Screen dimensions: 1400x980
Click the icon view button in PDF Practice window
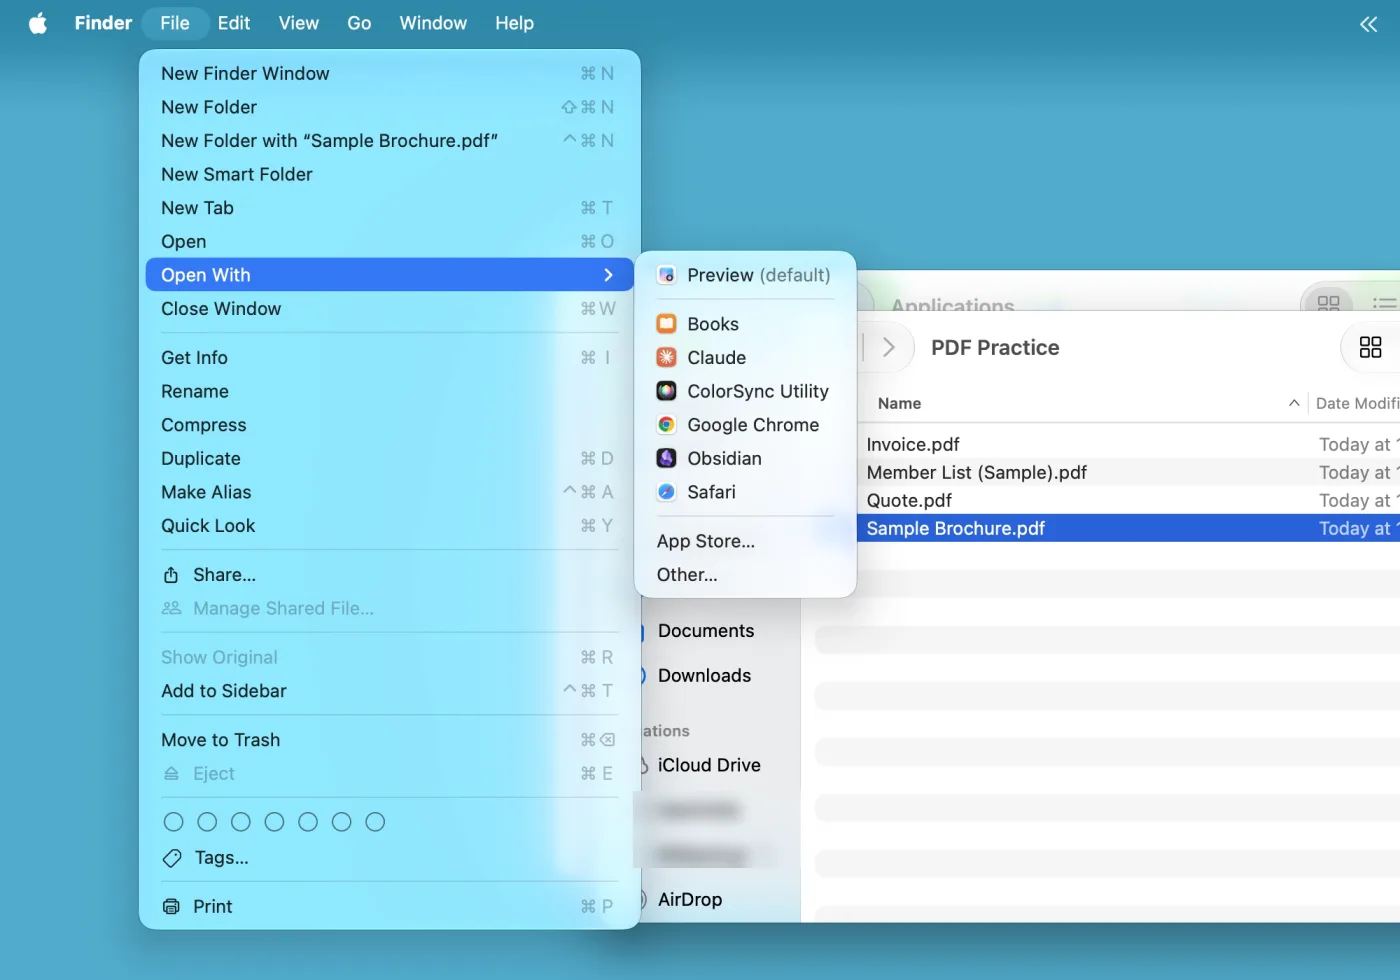pyautogui.click(x=1370, y=347)
